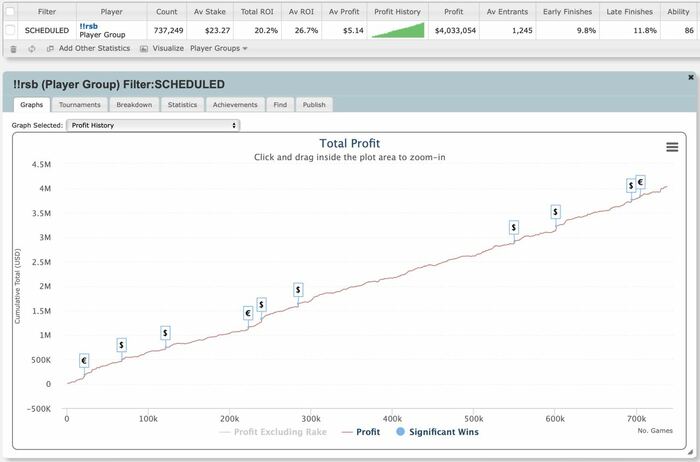Sort by the Av Profit column header
Image resolution: width=700 pixels, height=462 pixels.
pos(344,12)
